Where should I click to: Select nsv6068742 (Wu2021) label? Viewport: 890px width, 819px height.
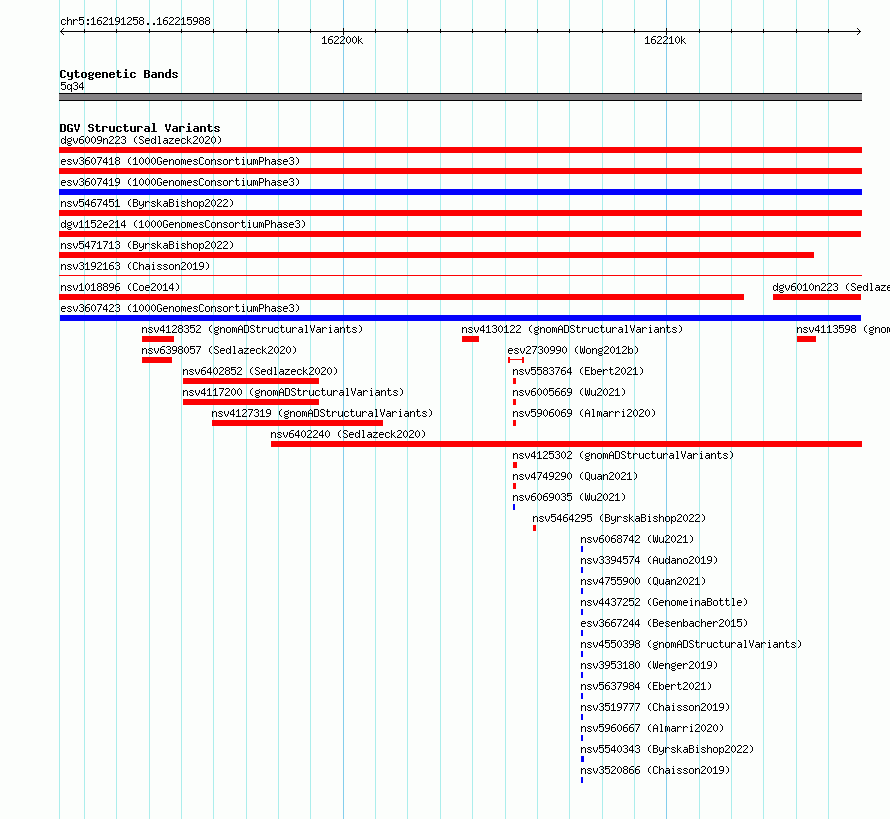coord(637,539)
